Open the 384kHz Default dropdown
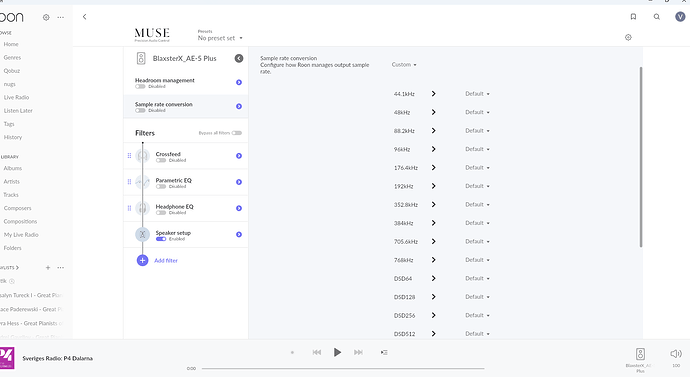This screenshot has height=377, width=690. (477, 223)
